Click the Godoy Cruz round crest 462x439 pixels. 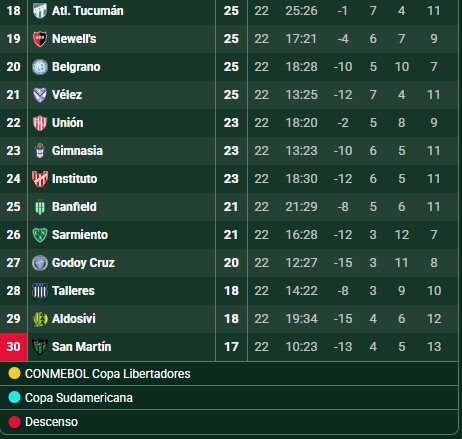(40, 263)
